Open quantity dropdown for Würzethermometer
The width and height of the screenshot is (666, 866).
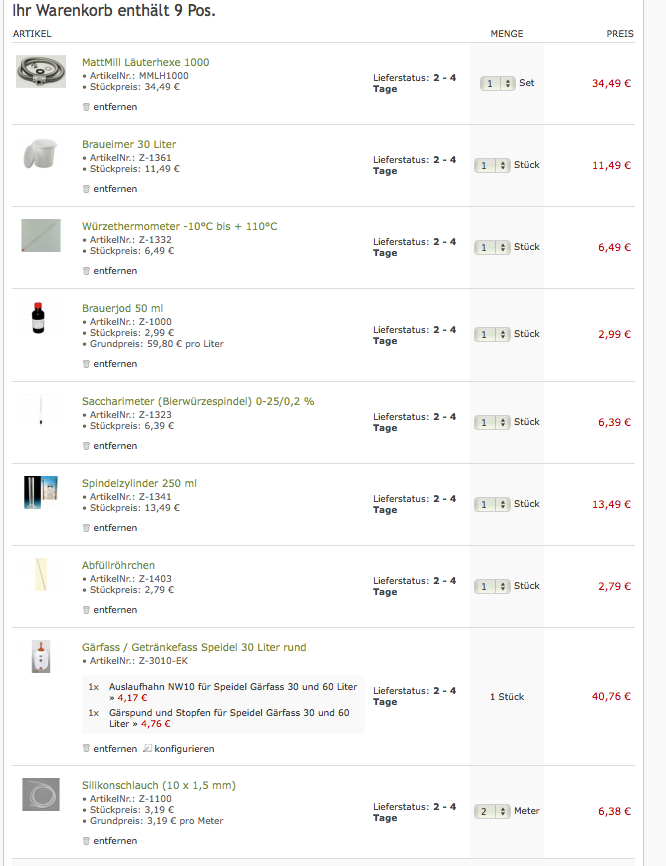pos(493,247)
